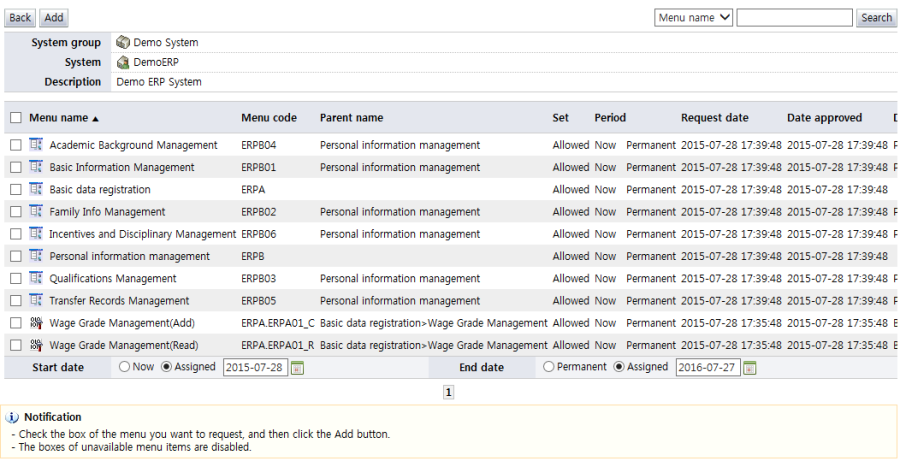Tick the select-all checkbox in table header
Screen dimensions: 900x461
(15, 118)
